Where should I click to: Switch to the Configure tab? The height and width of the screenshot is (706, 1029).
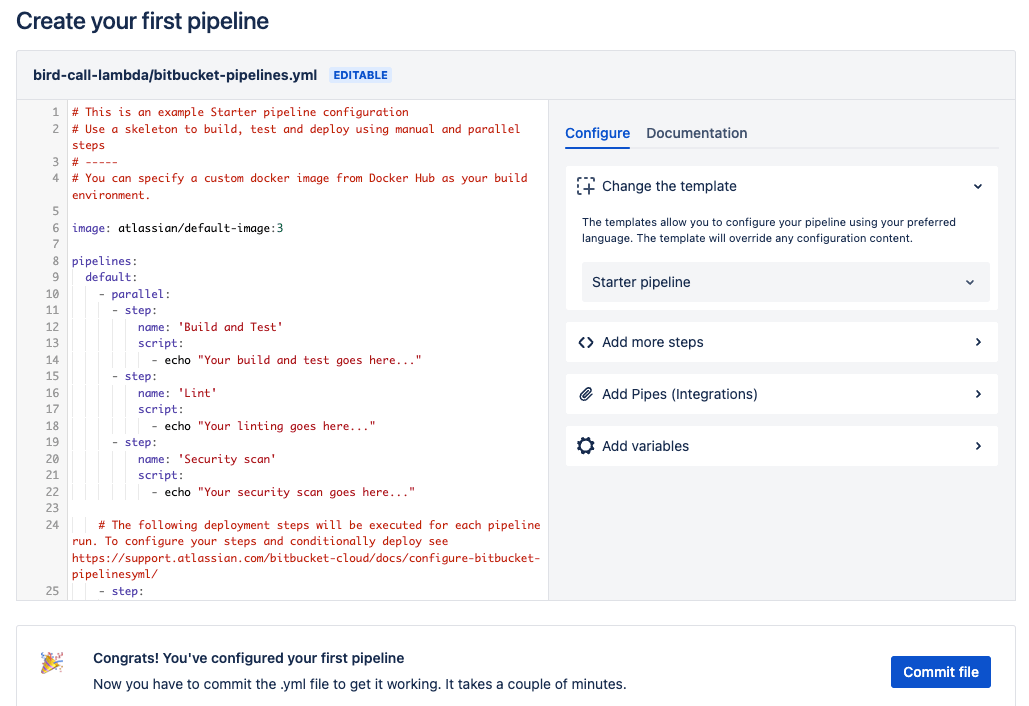597,133
